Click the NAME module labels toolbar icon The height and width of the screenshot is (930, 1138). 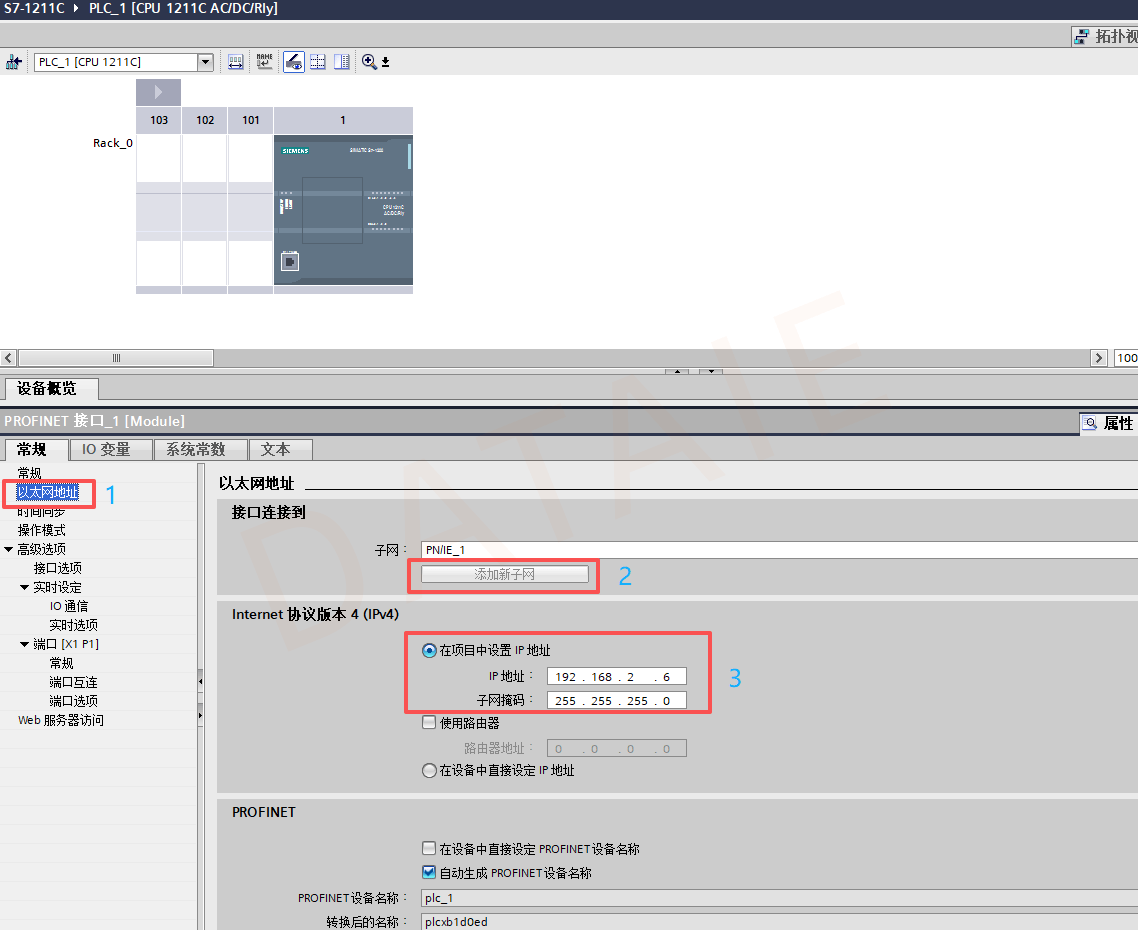click(264, 62)
